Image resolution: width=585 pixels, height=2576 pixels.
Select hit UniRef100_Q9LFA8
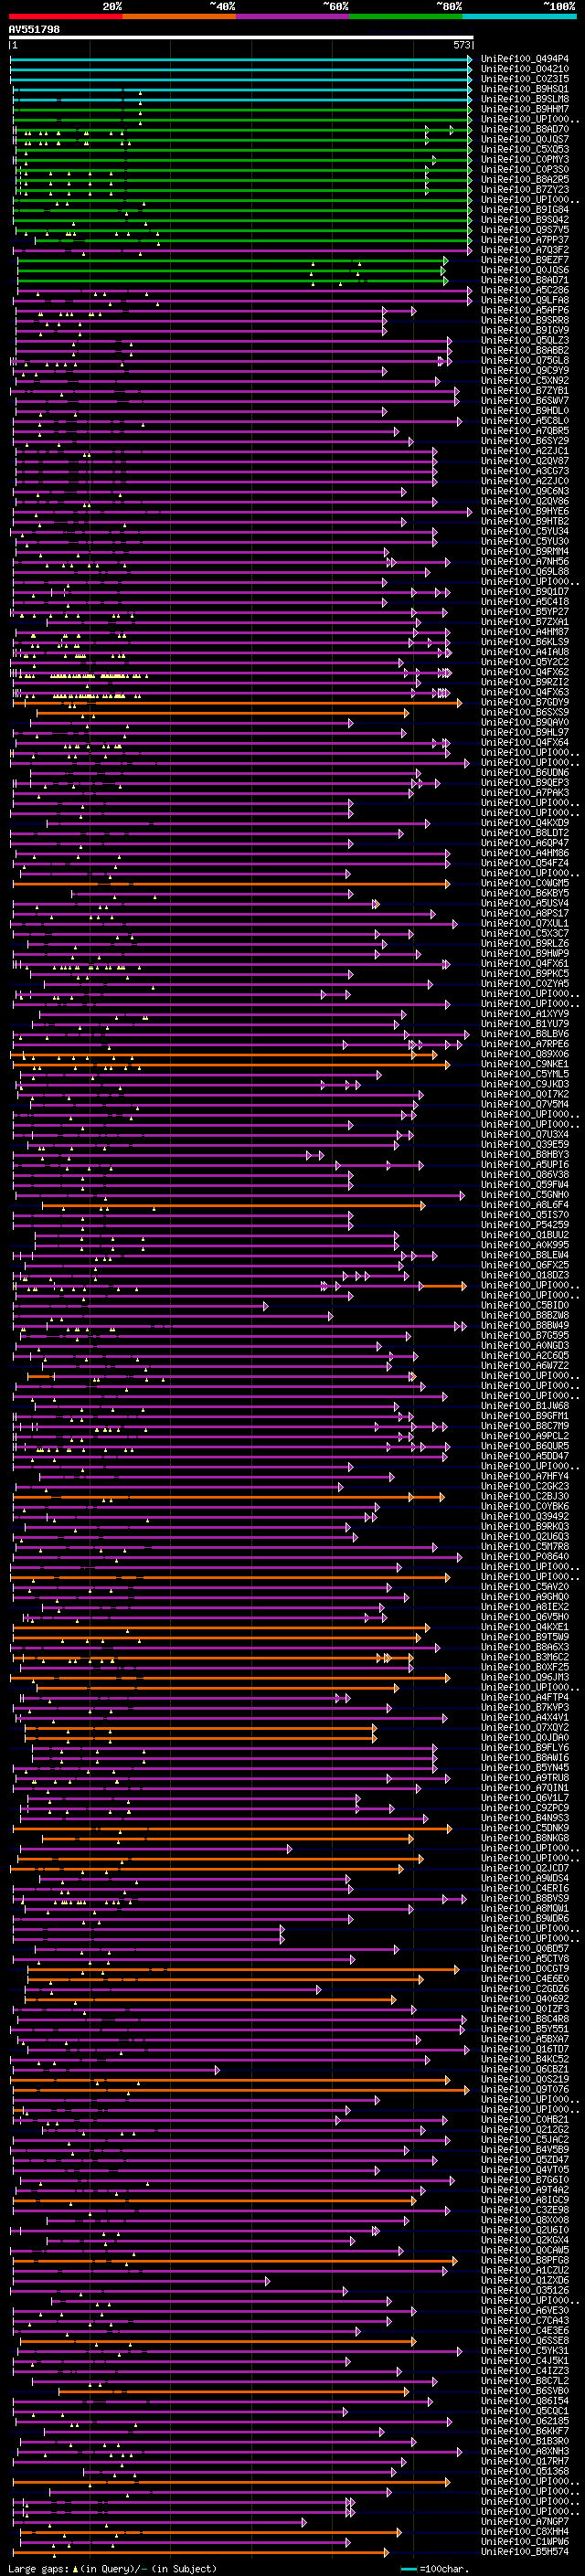coord(525,300)
